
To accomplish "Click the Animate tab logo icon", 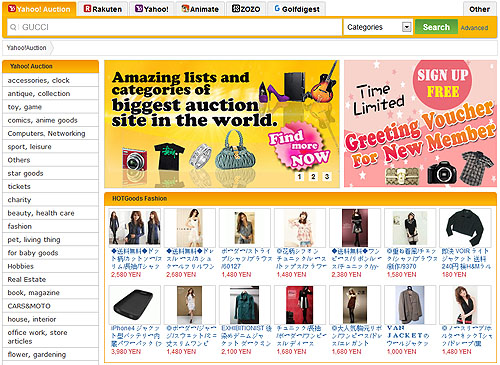I will click(185, 9).
